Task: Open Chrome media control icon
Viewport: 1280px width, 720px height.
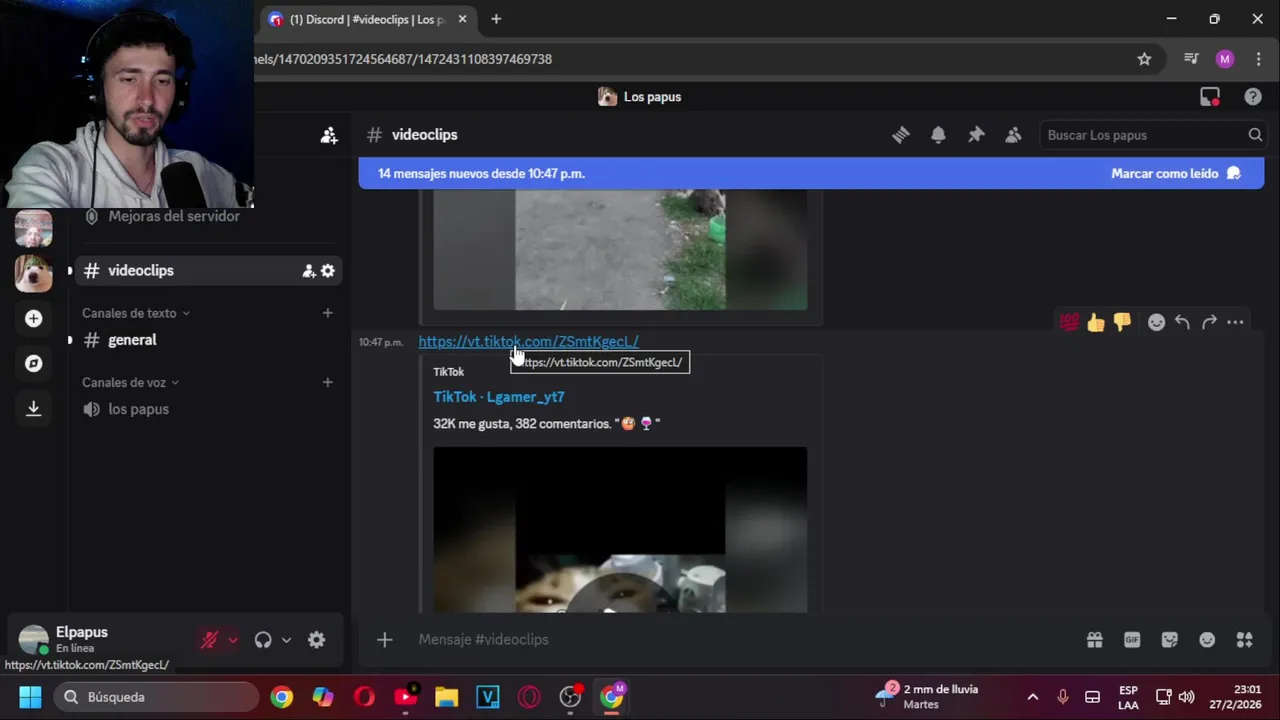Action: 1191,59
